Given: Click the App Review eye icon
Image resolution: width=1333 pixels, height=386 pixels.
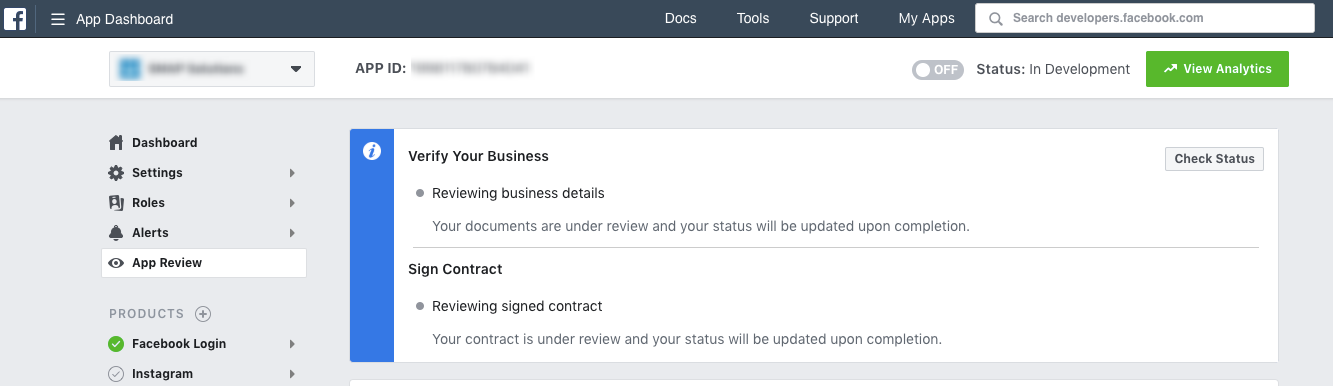Looking at the screenshot, I should tap(116, 263).
